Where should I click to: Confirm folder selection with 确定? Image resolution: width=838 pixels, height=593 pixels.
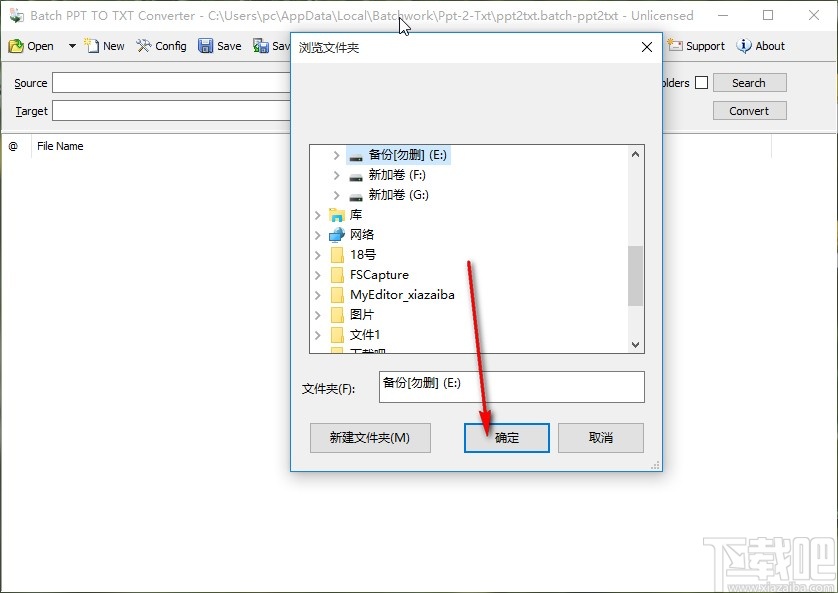(506, 437)
